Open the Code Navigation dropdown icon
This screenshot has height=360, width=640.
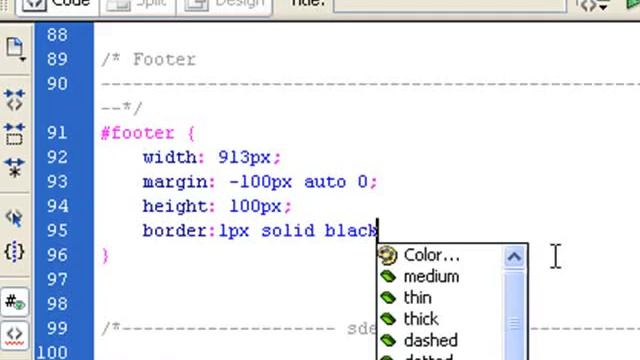(593, 5)
